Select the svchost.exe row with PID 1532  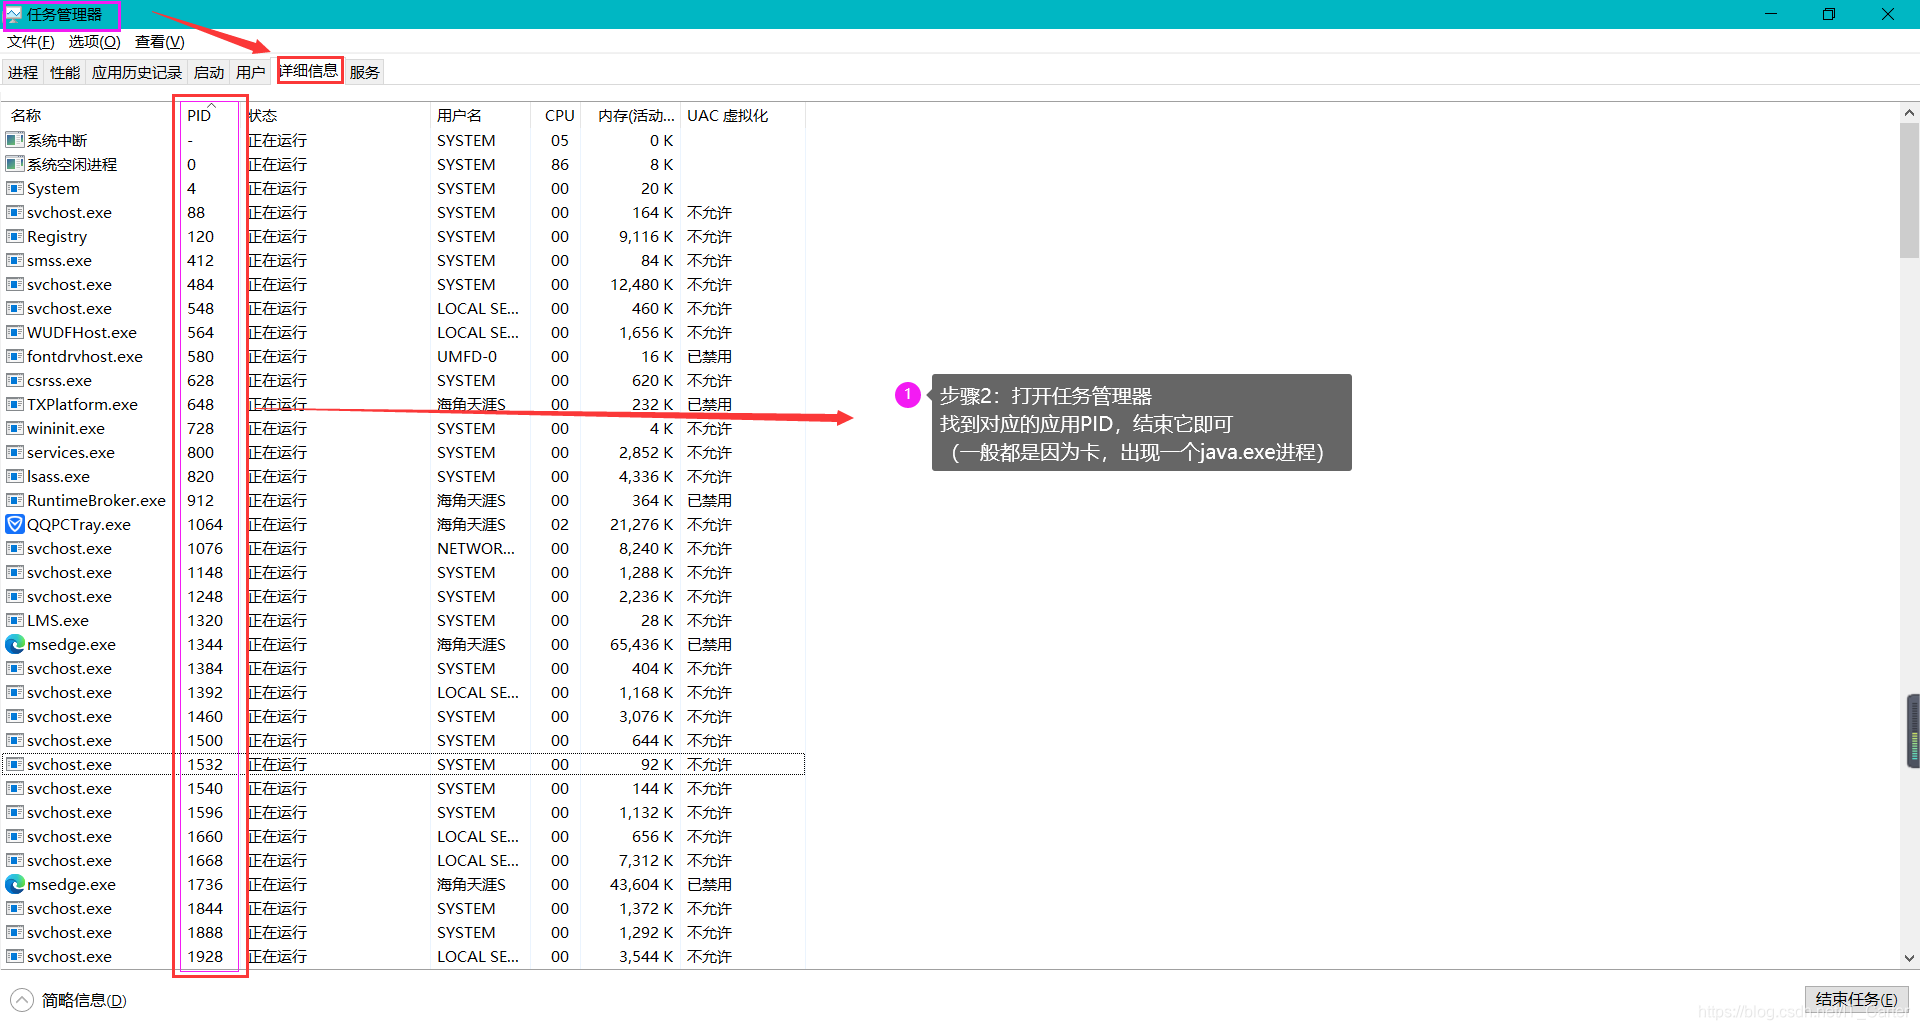(404, 764)
